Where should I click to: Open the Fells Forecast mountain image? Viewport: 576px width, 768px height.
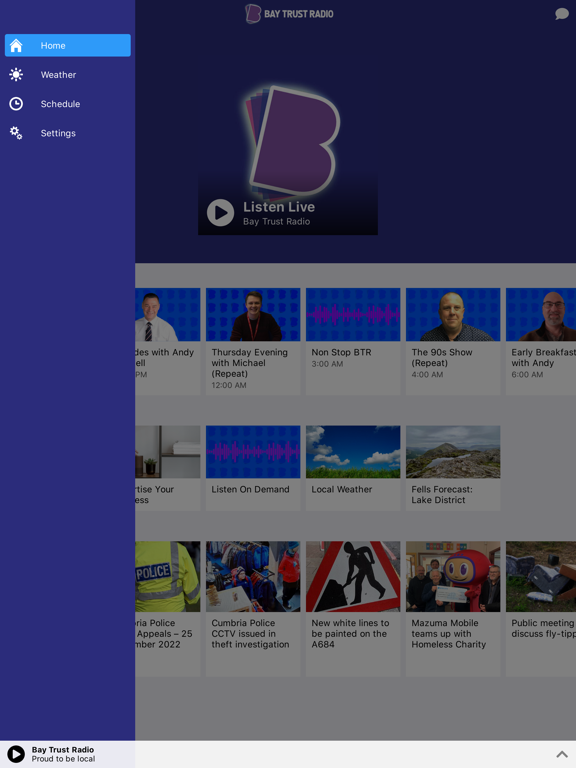pos(453,452)
